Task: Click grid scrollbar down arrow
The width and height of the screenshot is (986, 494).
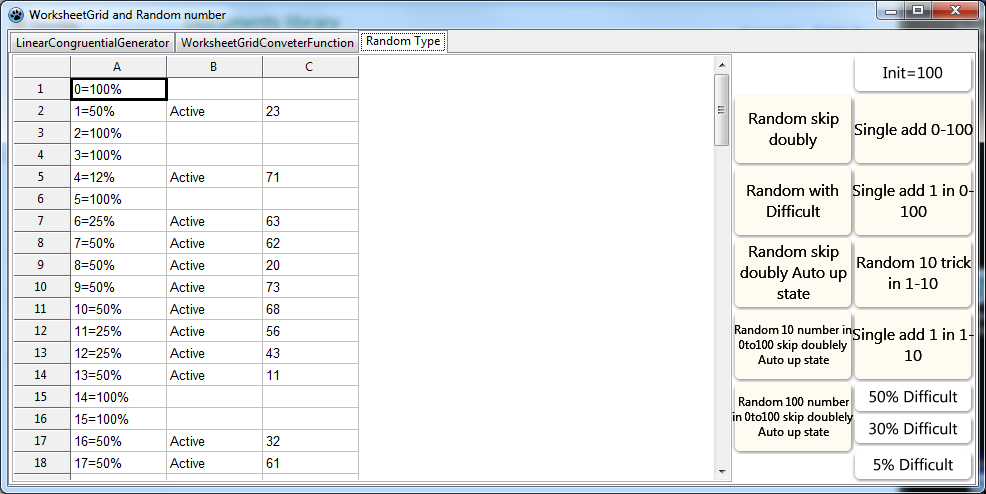Action: pos(722,471)
